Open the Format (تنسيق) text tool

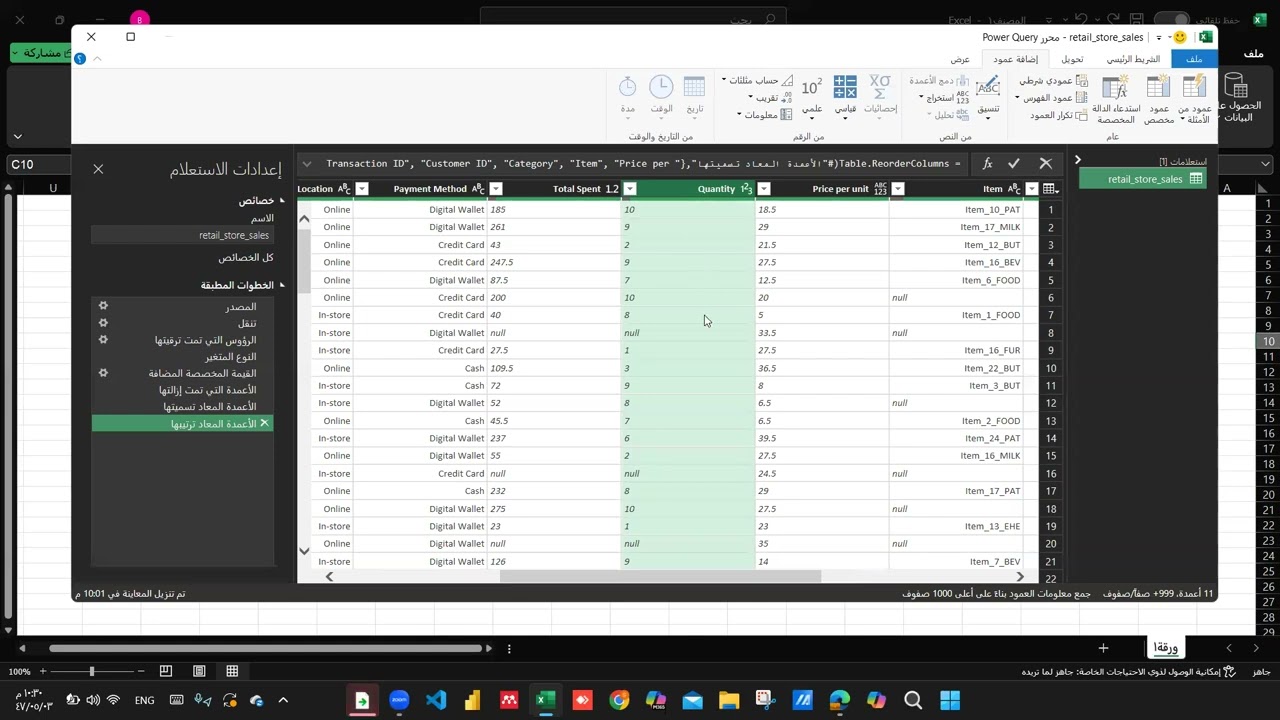[x=988, y=96]
